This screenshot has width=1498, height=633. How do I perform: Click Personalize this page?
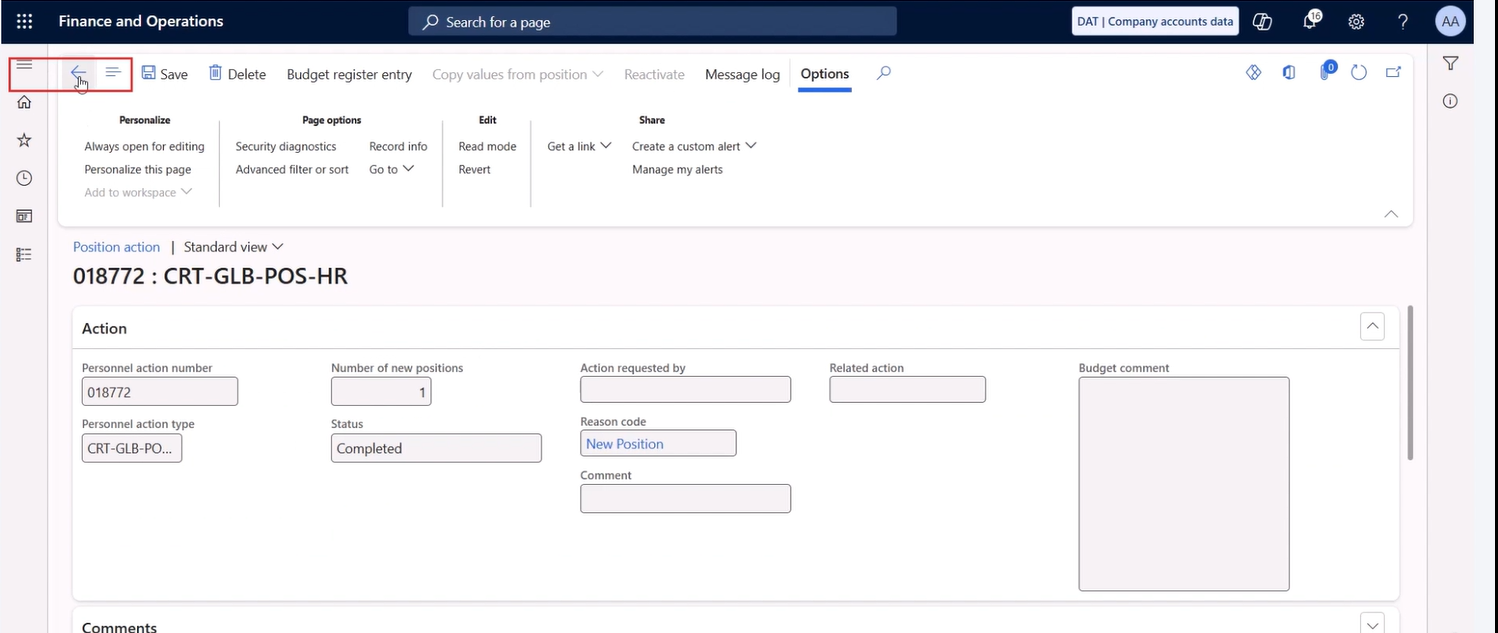click(x=138, y=169)
